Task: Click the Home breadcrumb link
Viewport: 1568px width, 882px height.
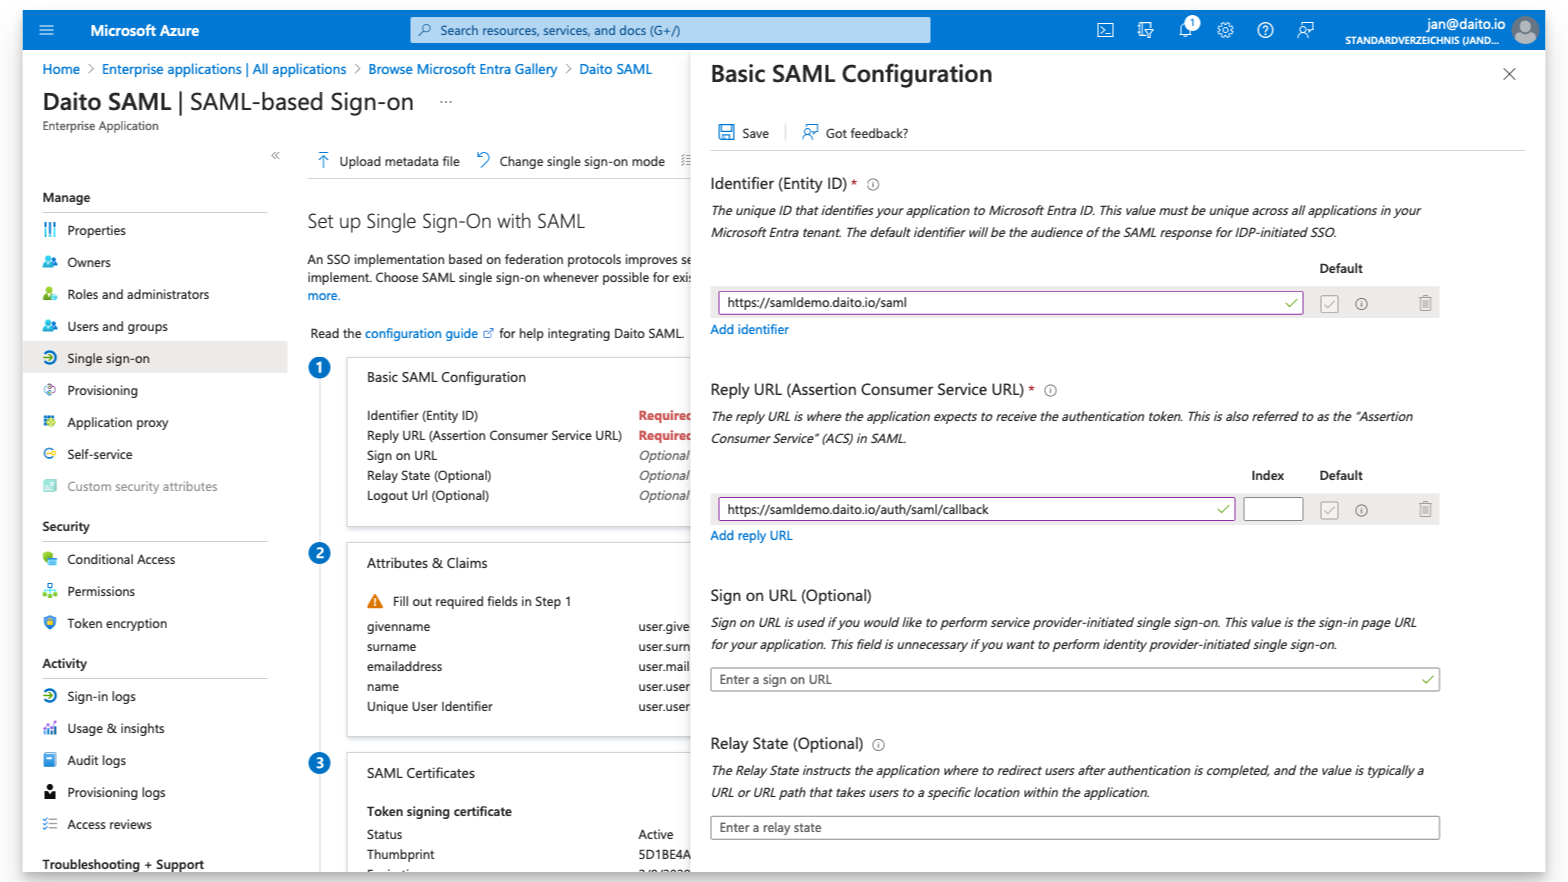Action: point(61,69)
